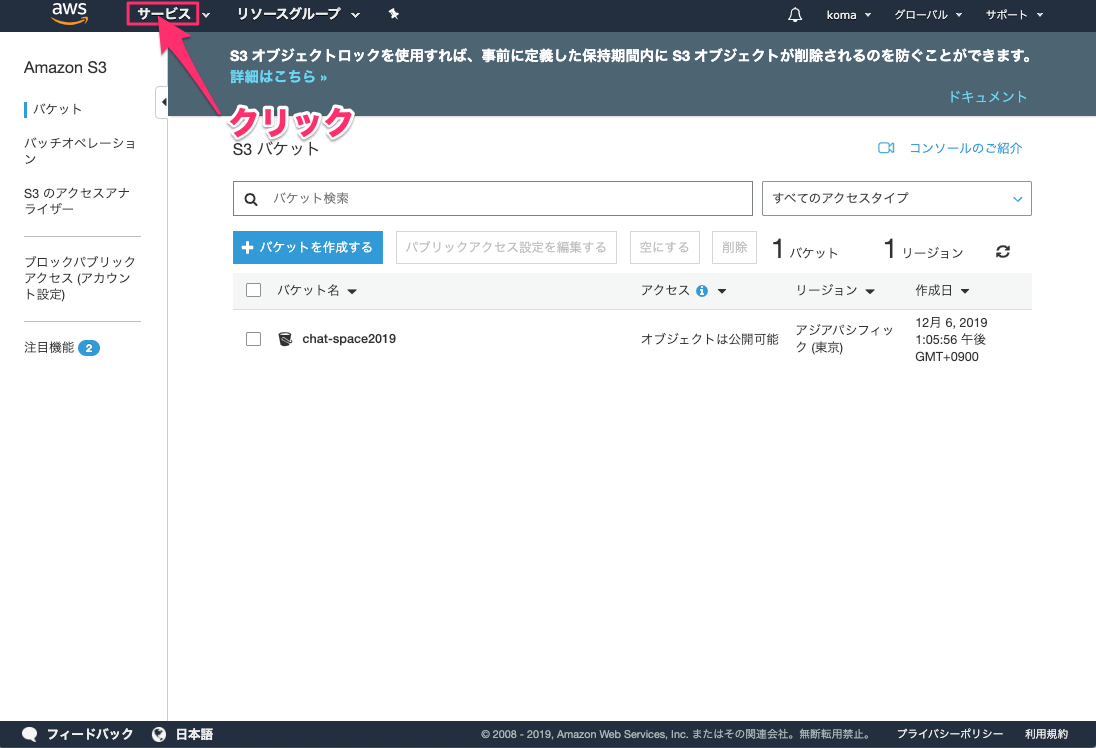Viewport: 1096px width, 748px height.
Task: Click the info icon beside アクセス
Action: (702, 291)
